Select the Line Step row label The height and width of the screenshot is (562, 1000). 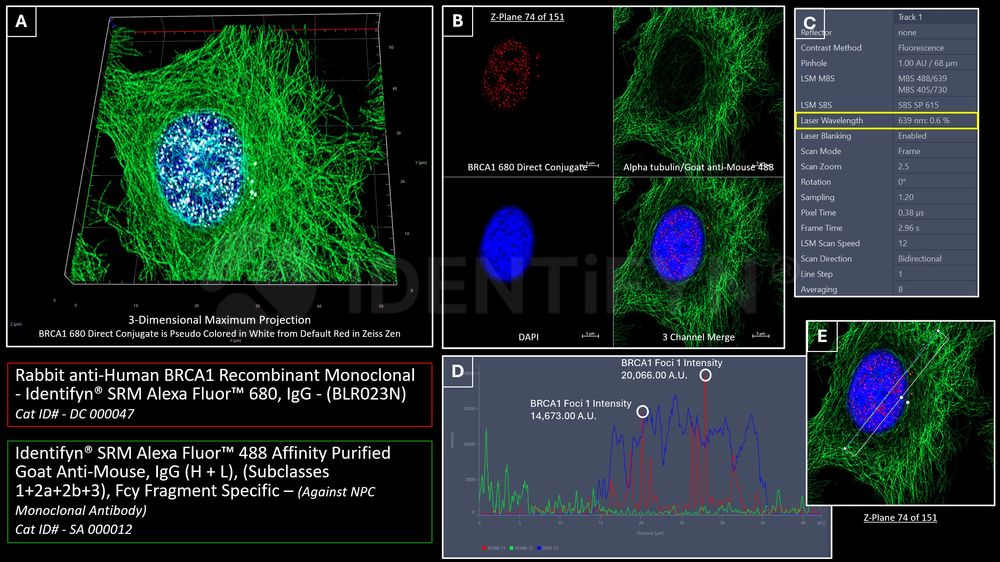point(816,274)
